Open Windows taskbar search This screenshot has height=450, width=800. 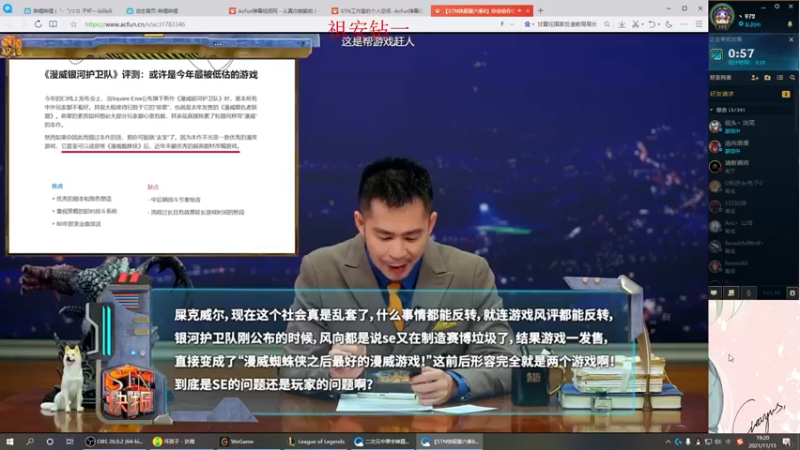pos(30,441)
